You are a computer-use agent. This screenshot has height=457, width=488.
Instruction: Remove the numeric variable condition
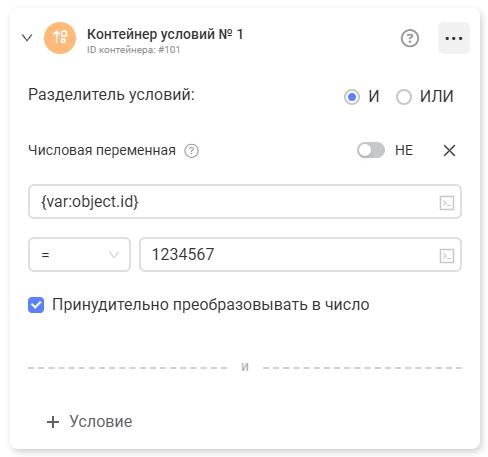click(449, 151)
